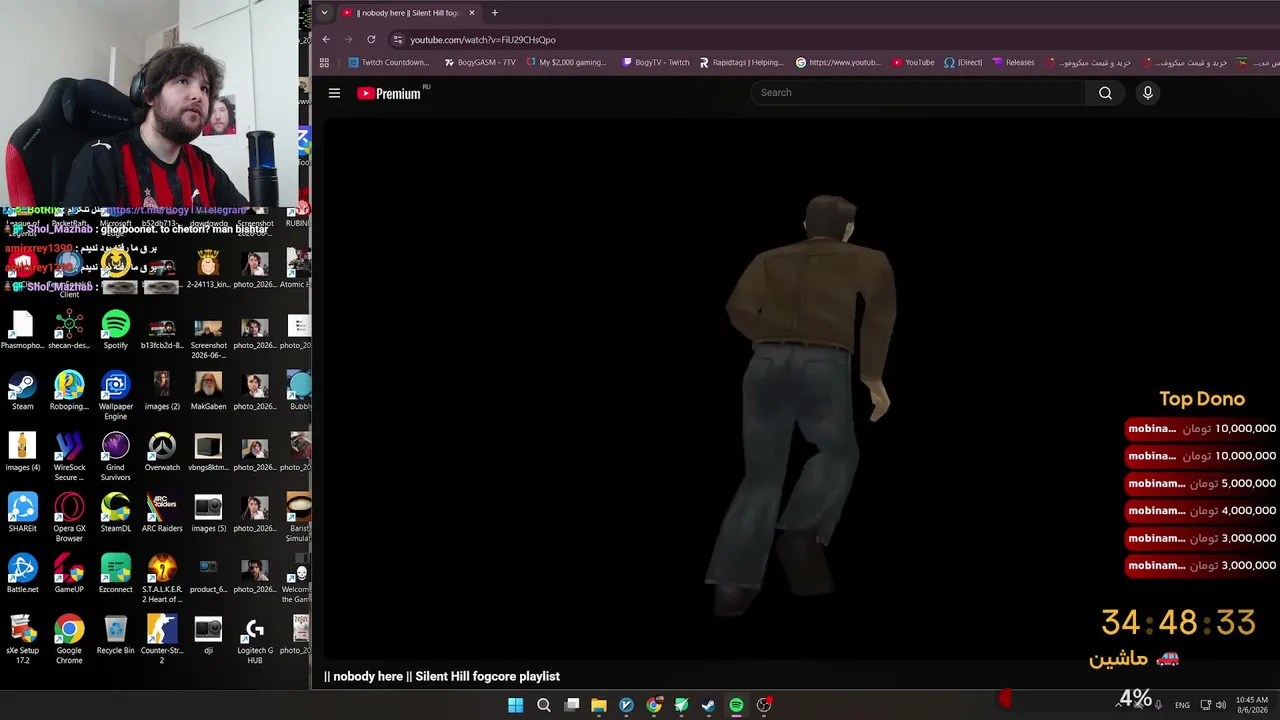Select the Opera GX Browser icon
1280x720 pixels.
click(x=69, y=518)
